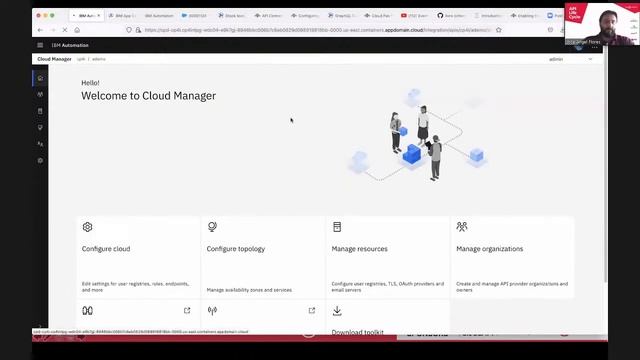640x360 pixels.
Task: Click the Welcome to Cloud Manager heading
Action: coord(149,96)
